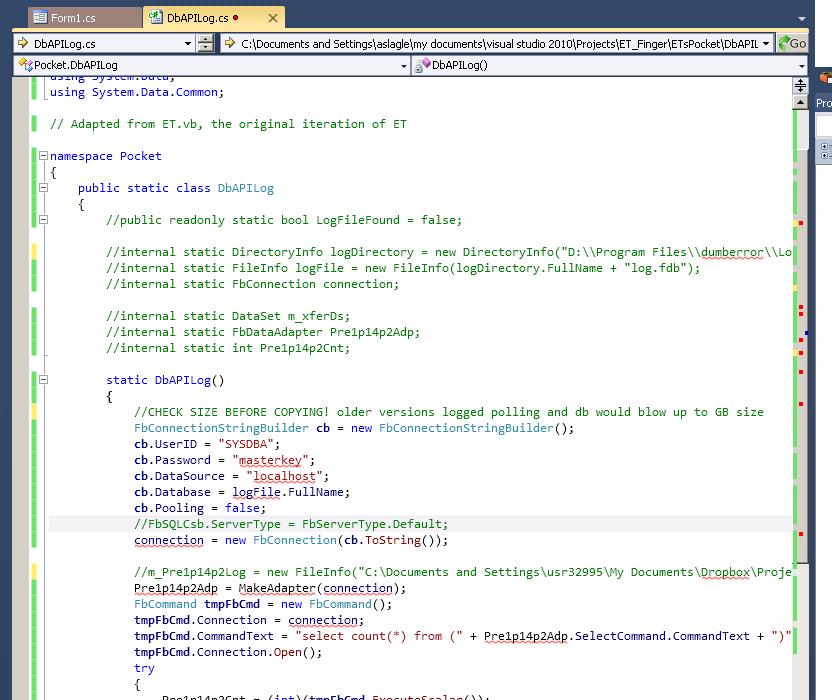Click the commented 'FbDataAdapter Pre1p14p2Adp' line
The width and height of the screenshot is (832, 700).
263,332
